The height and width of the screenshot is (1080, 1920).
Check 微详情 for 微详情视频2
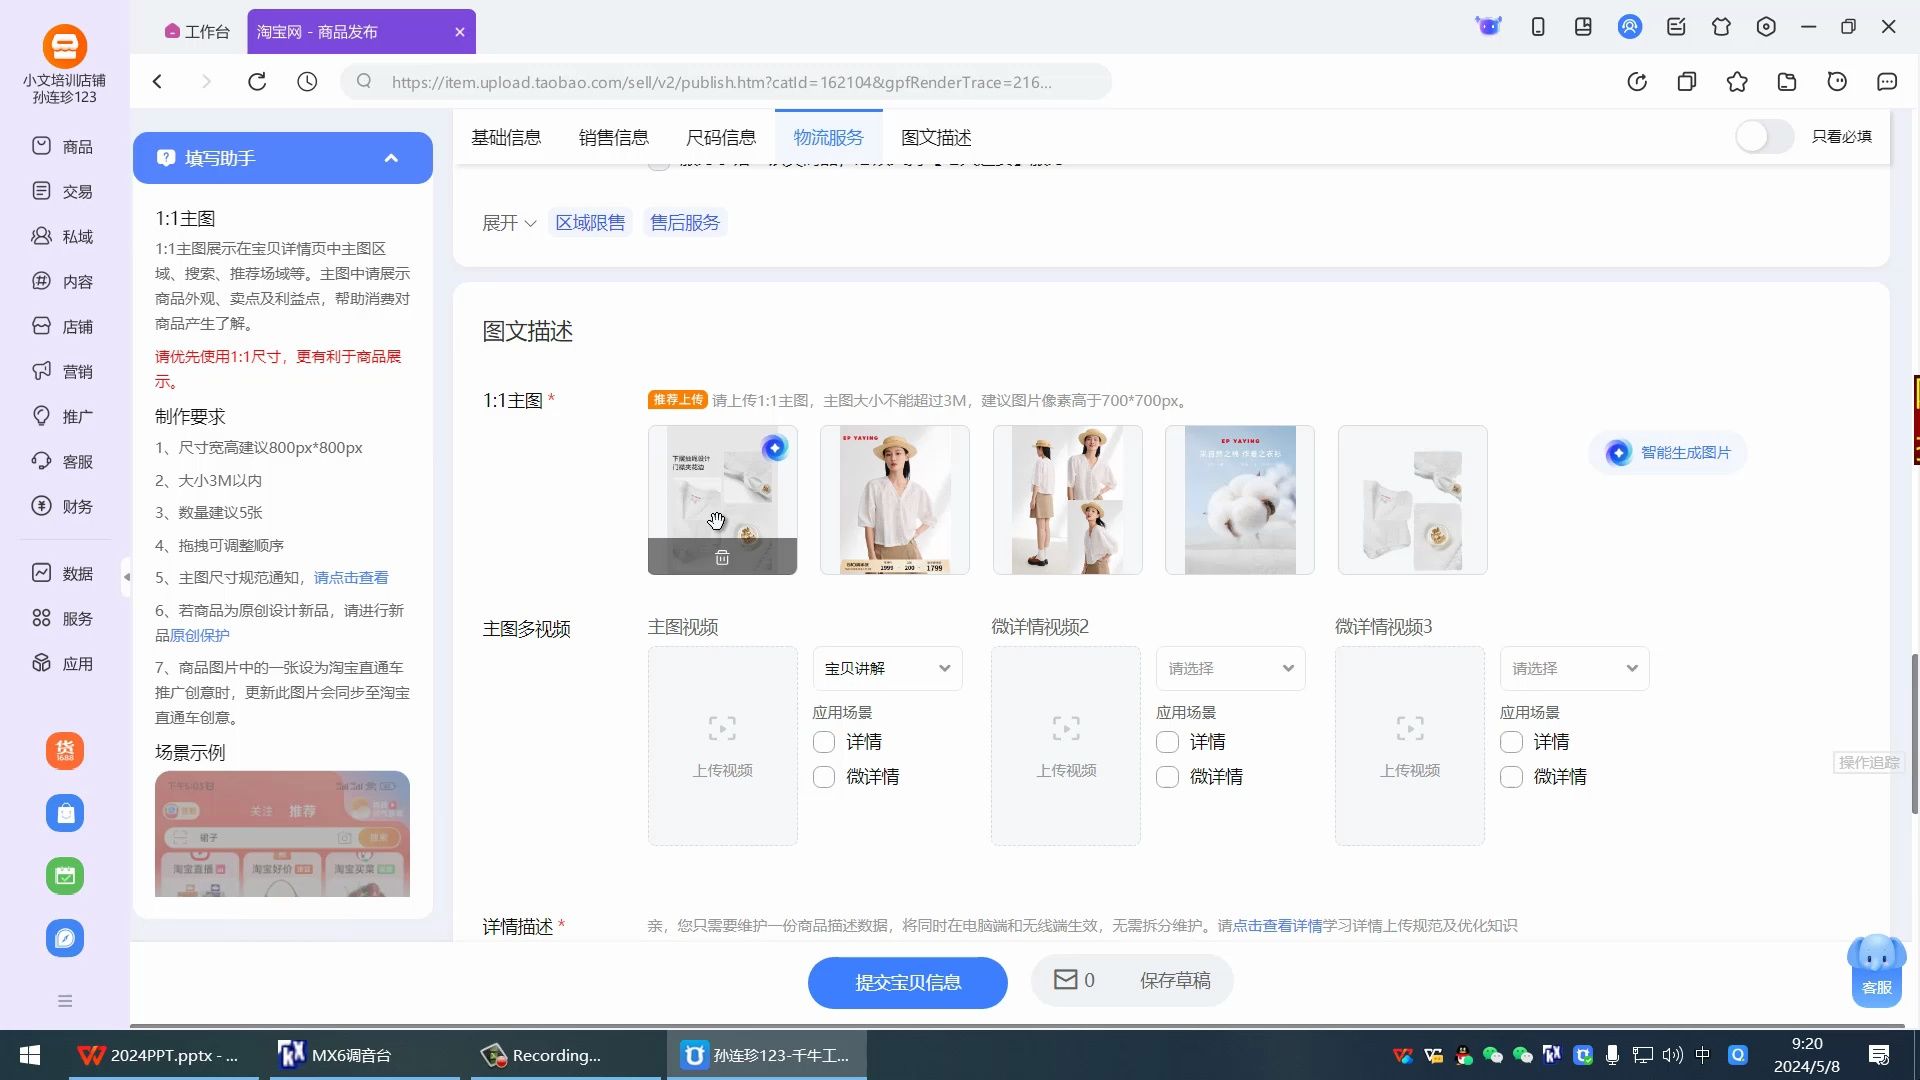coord(1166,777)
